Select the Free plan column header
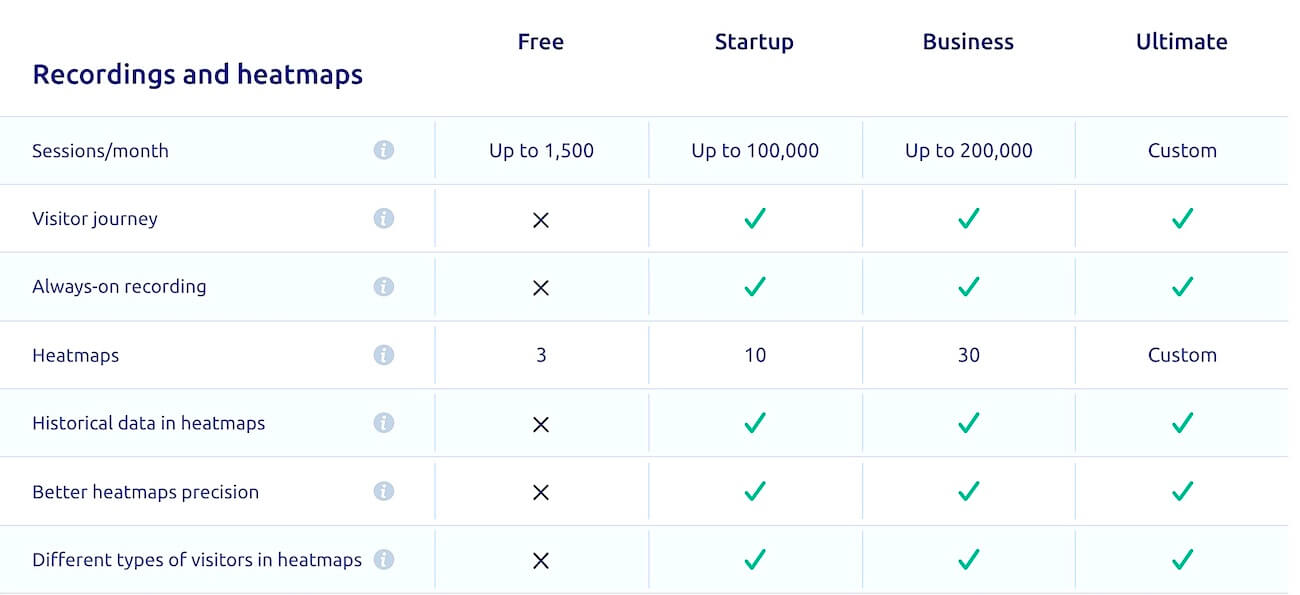Image resolution: width=1300 pixels, height=595 pixels. pos(541,42)
